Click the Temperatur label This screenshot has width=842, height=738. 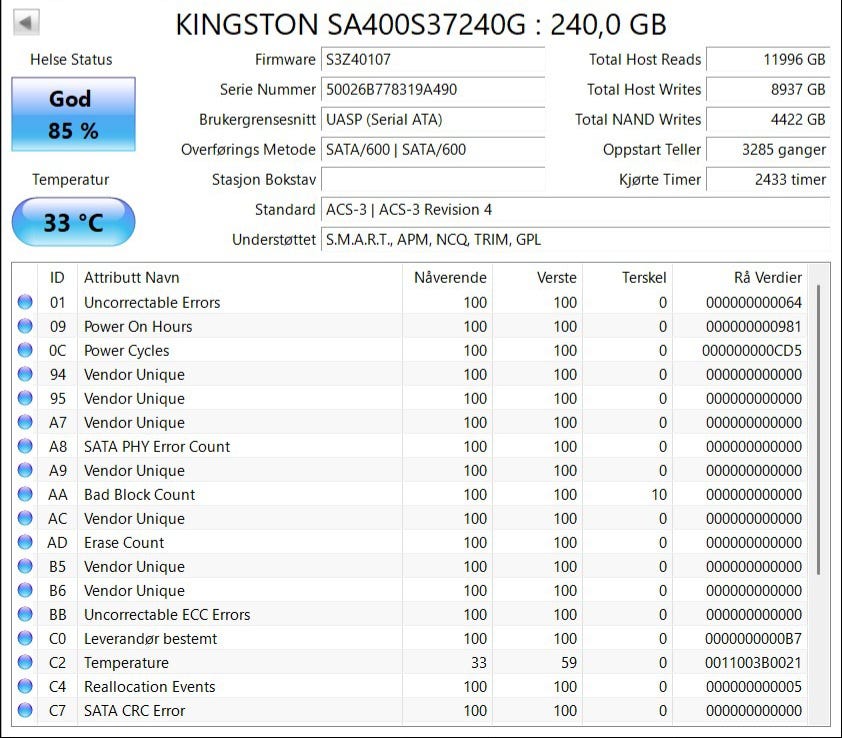pos(70,179)
